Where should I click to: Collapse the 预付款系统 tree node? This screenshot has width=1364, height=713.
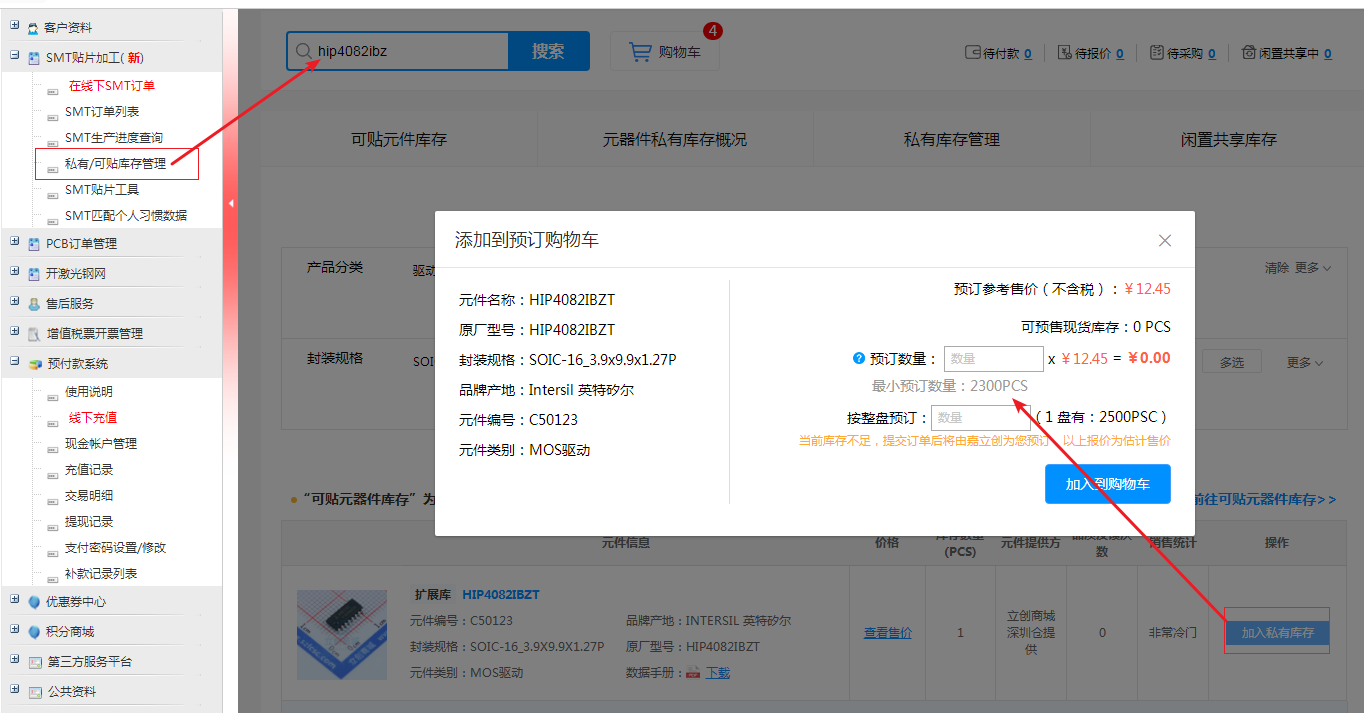(x=15, y=362)
